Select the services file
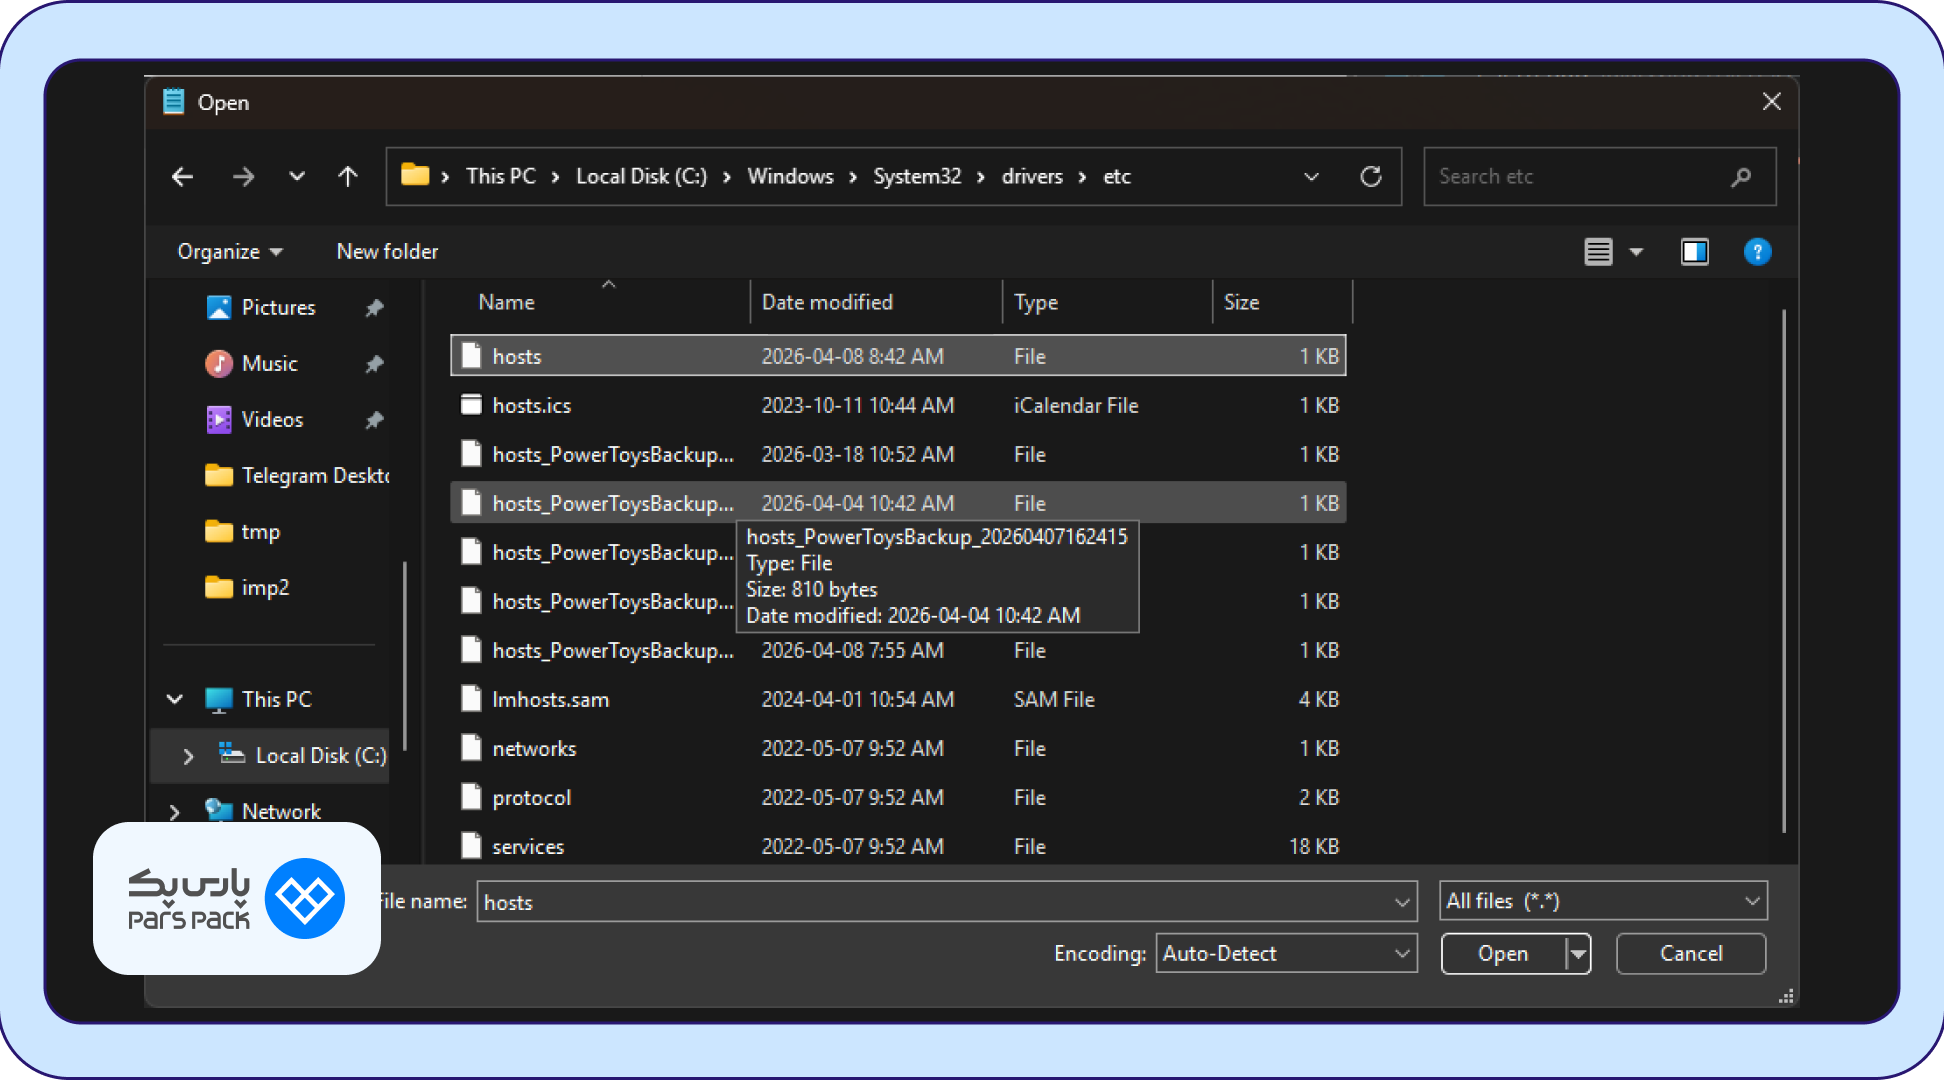The width and height of the screenshot is (1944, 1080). 898,846
